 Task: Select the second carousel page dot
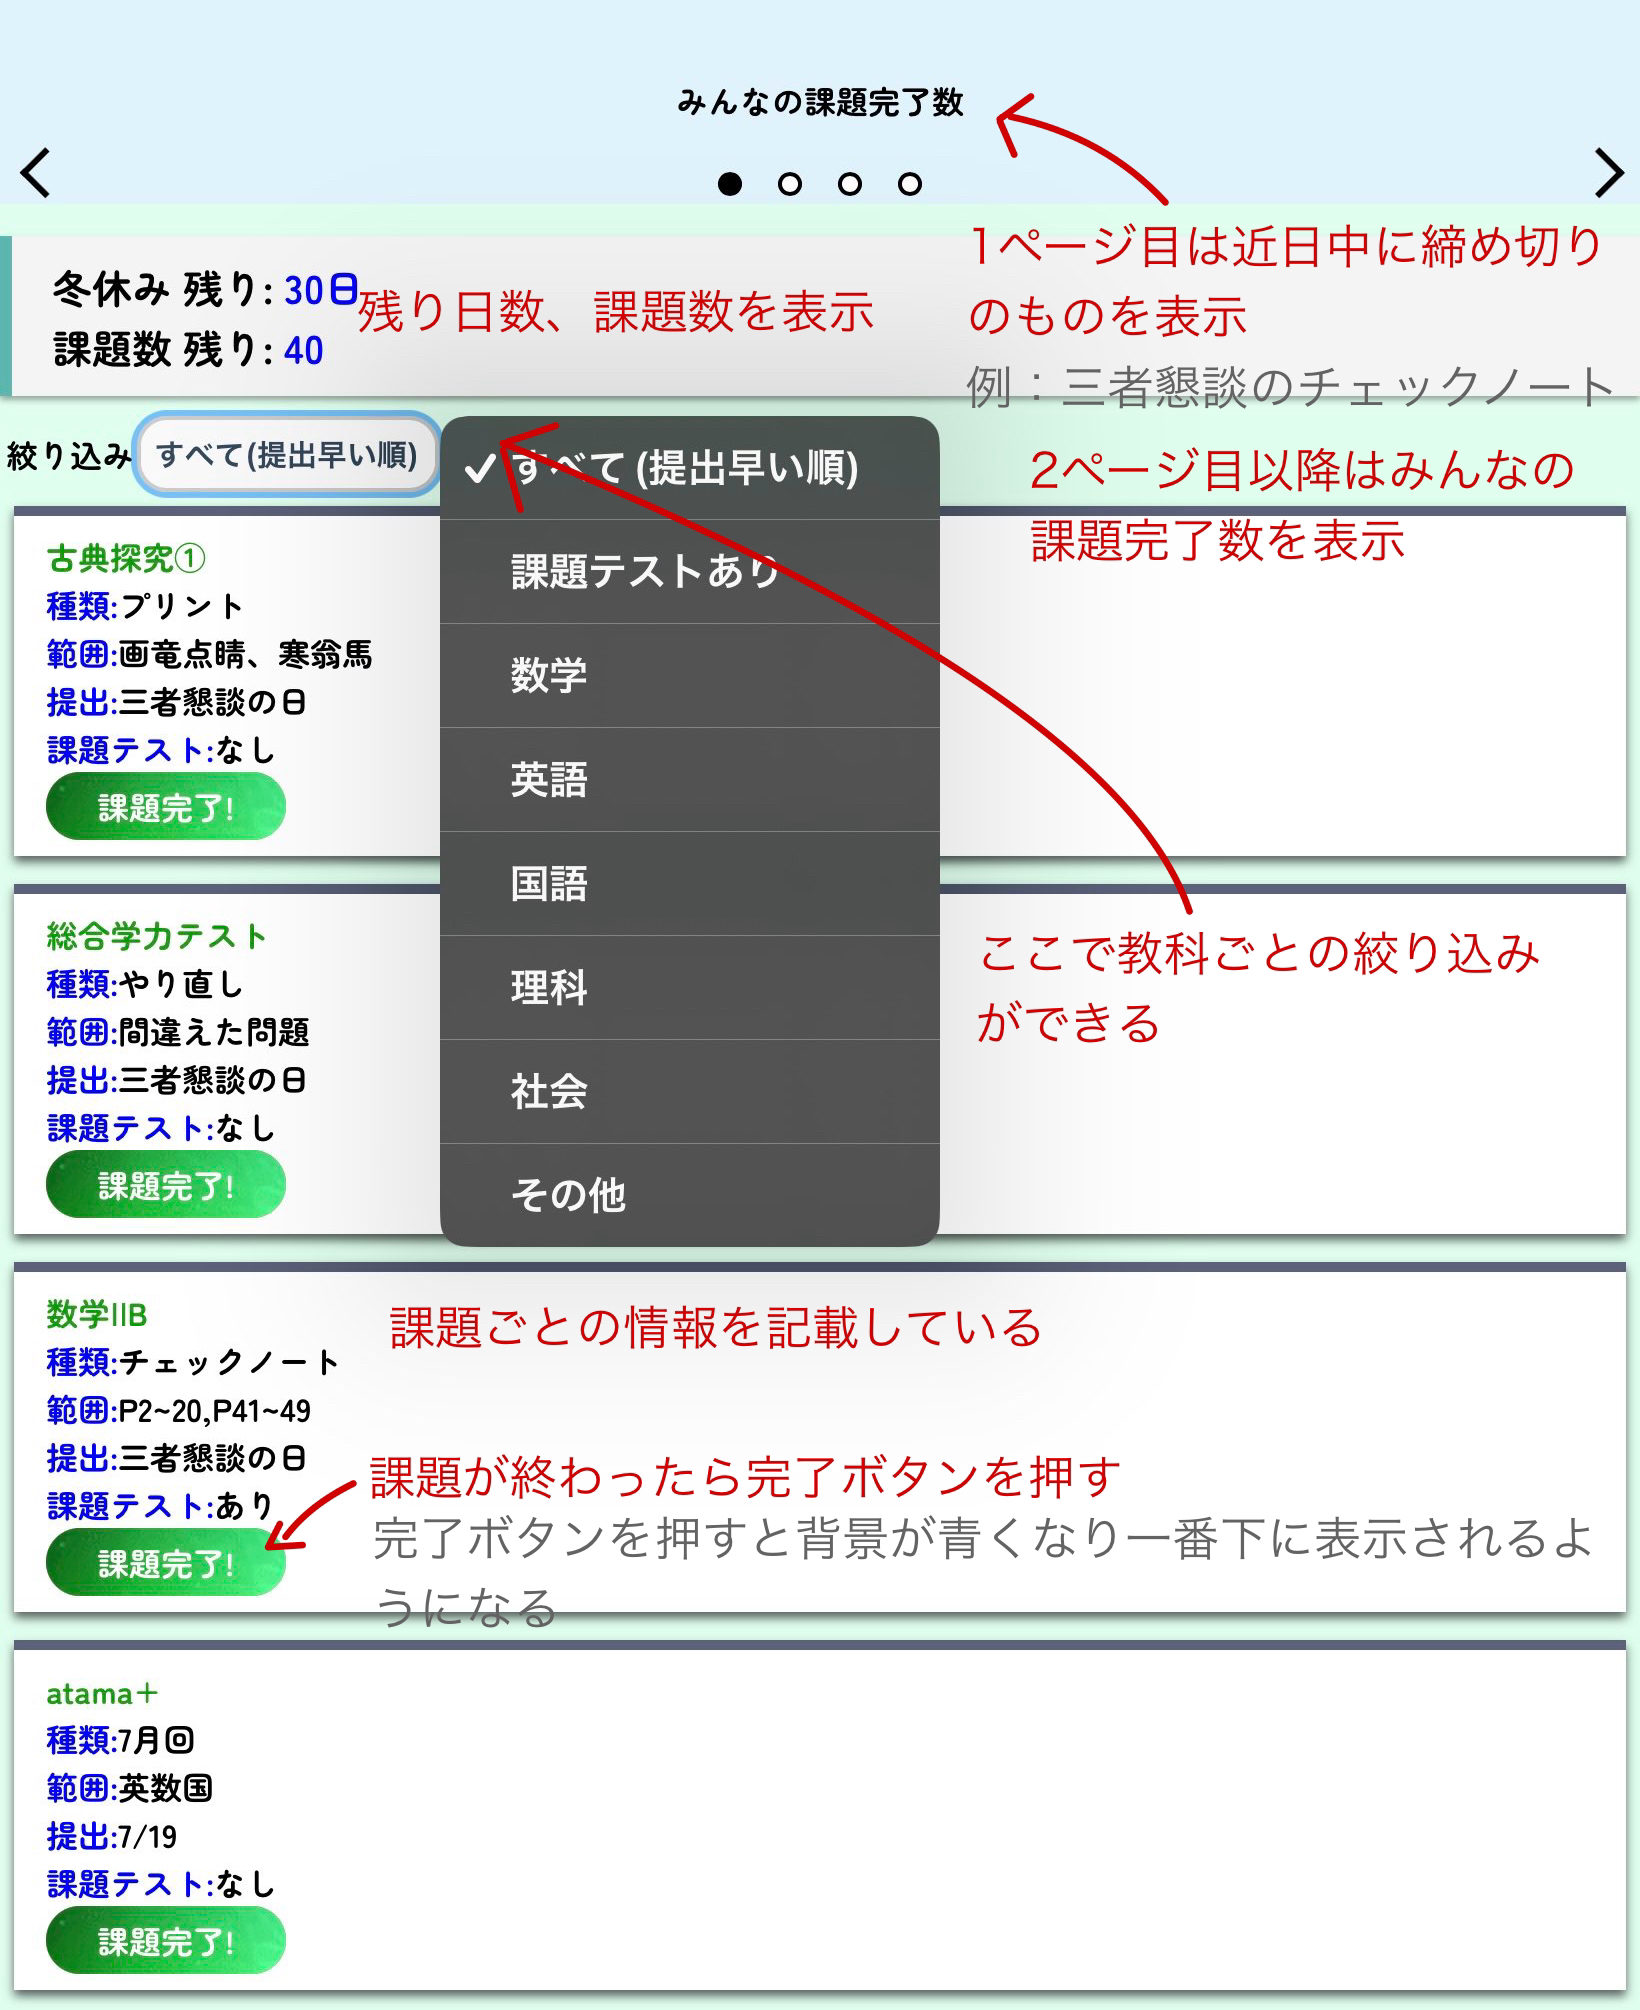(790, 184)
